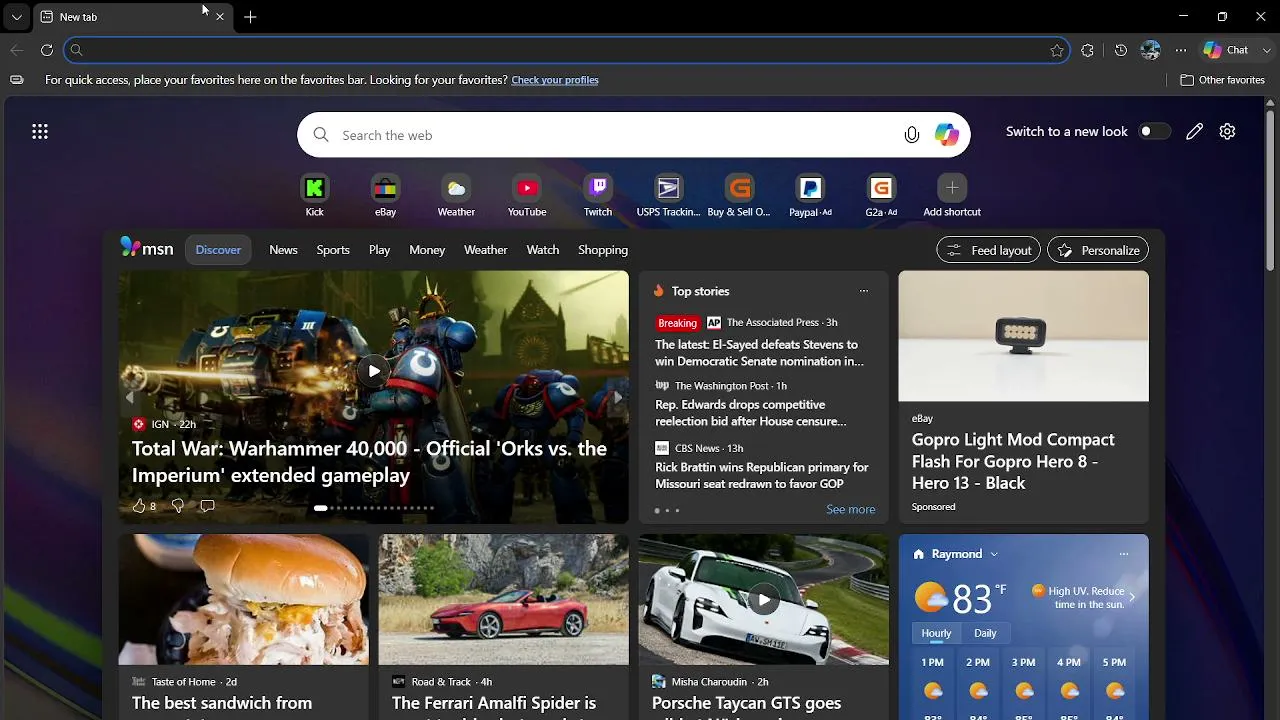Start voice search with the microphone
Viewport: 1280px width, 720px height.
(912, 135)
